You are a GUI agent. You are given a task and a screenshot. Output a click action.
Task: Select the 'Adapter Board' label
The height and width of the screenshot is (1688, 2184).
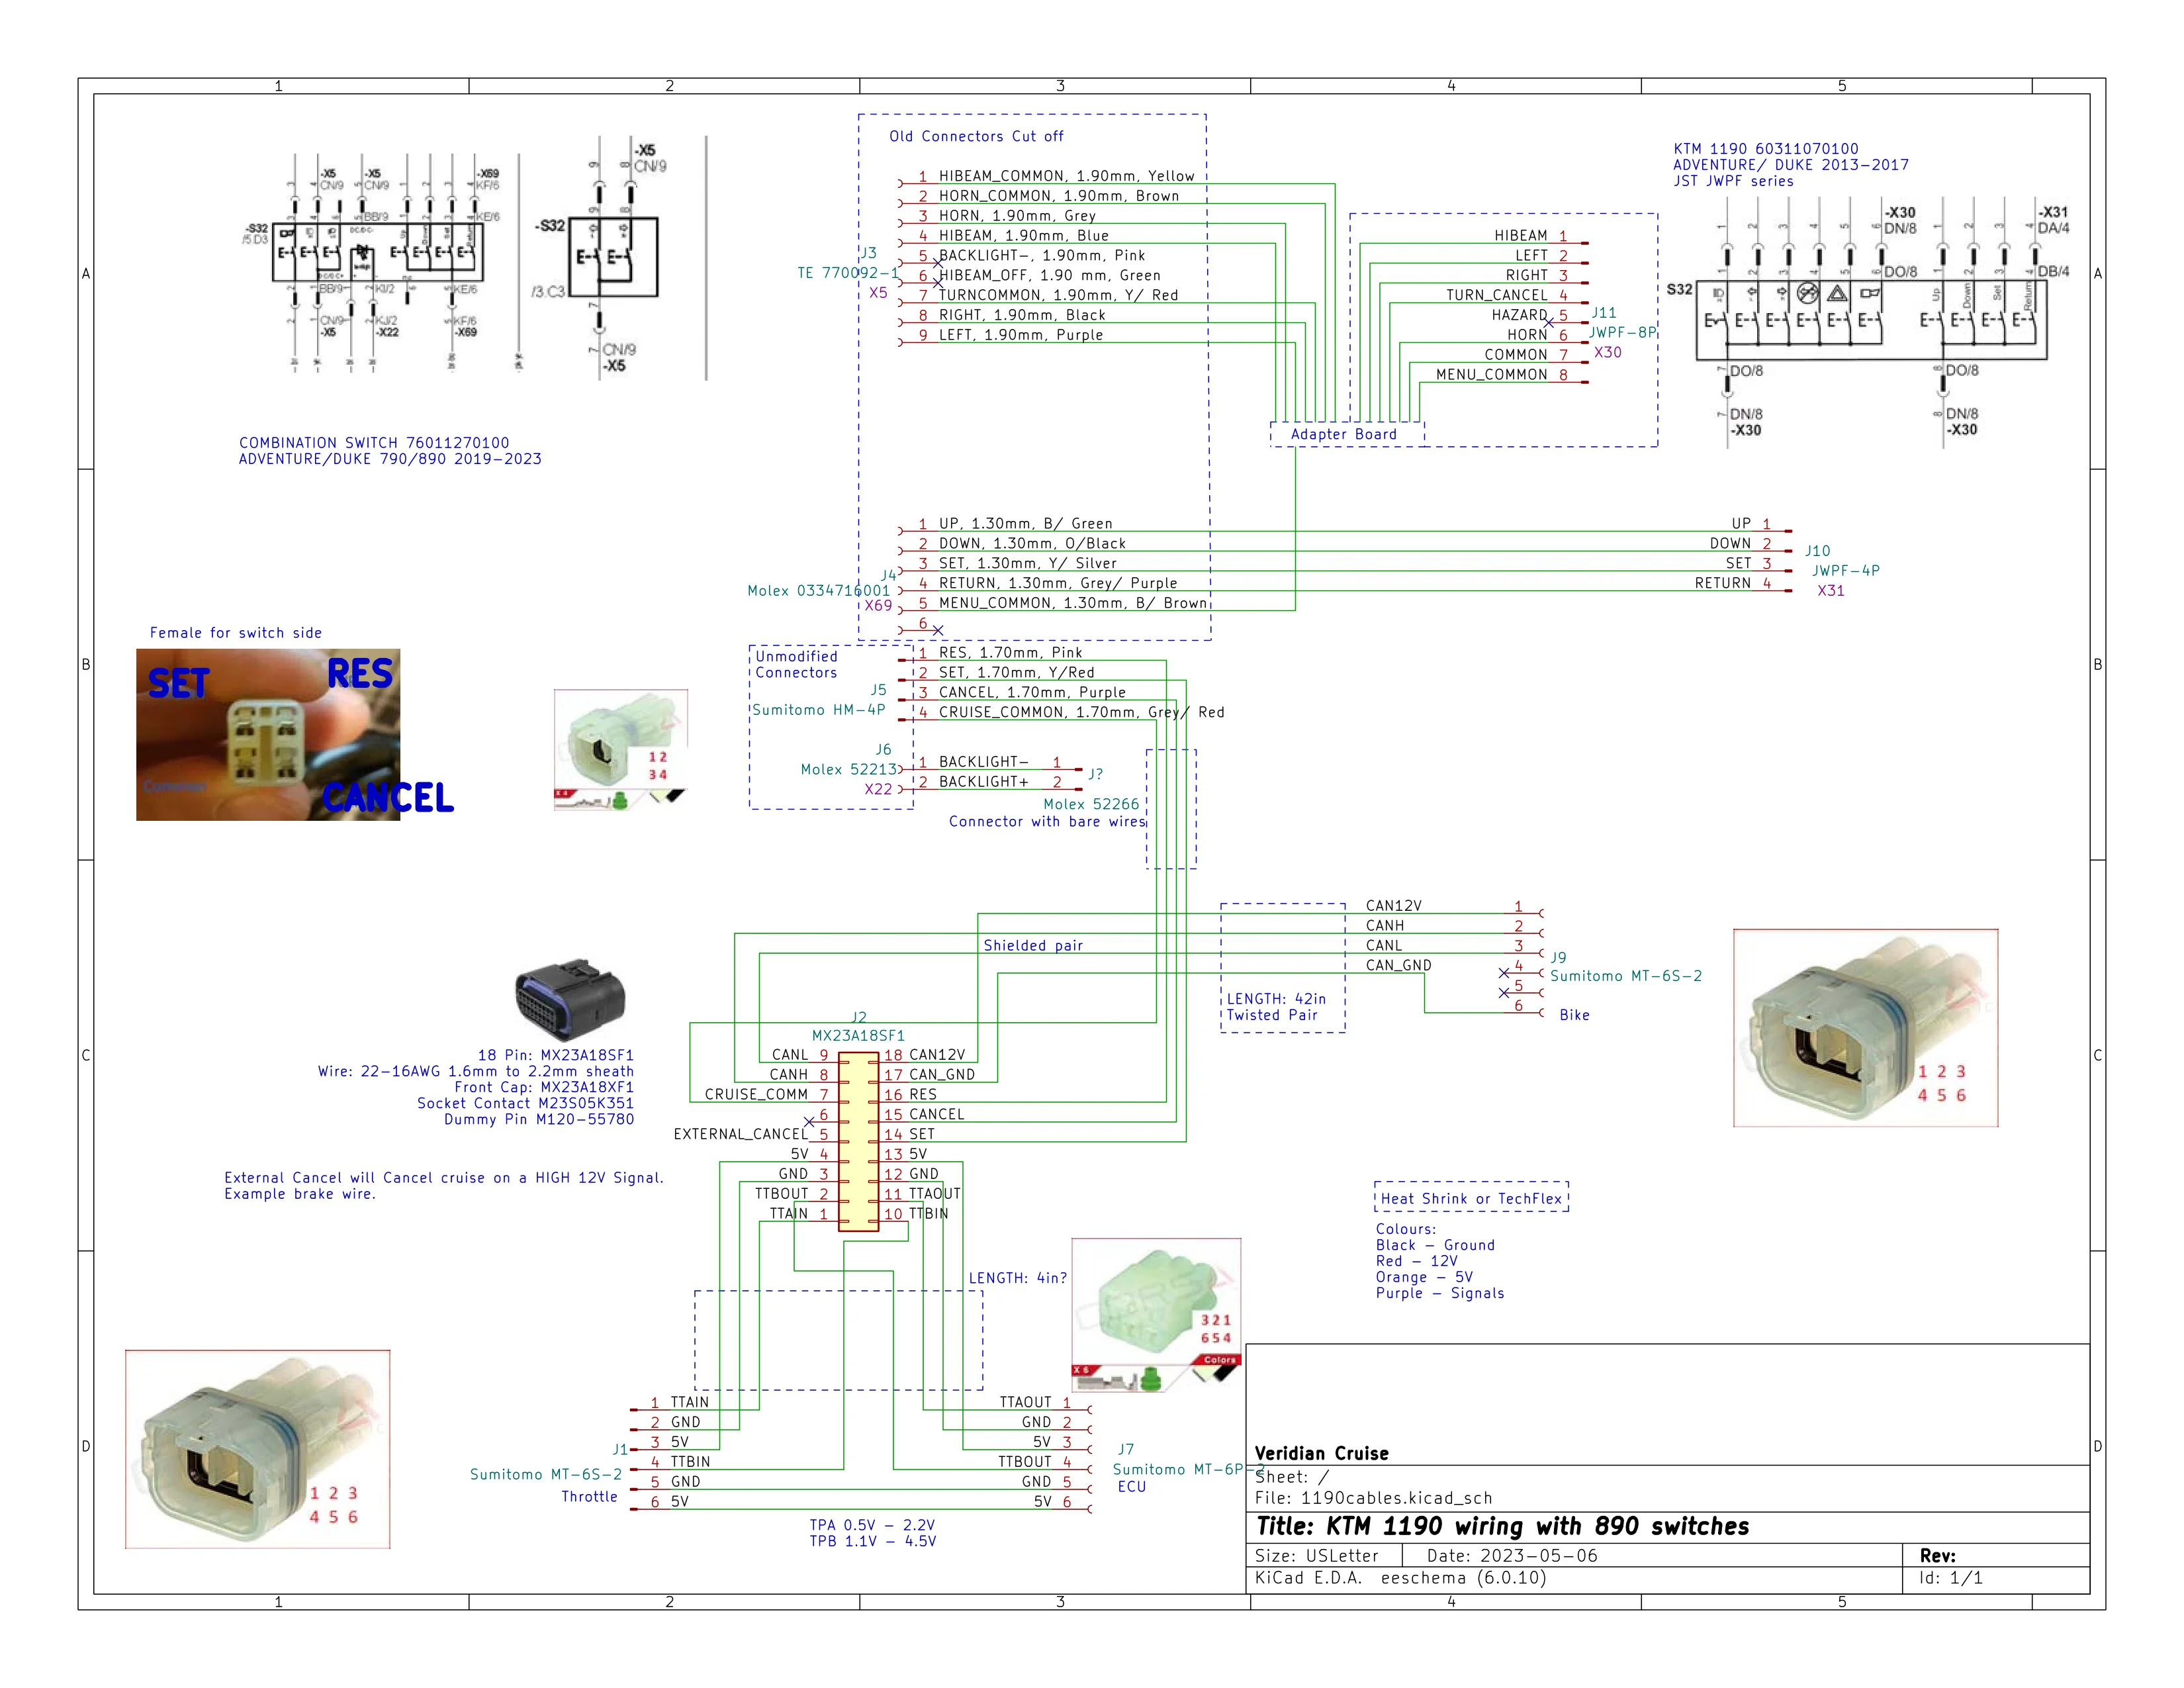pos(1343,434)
